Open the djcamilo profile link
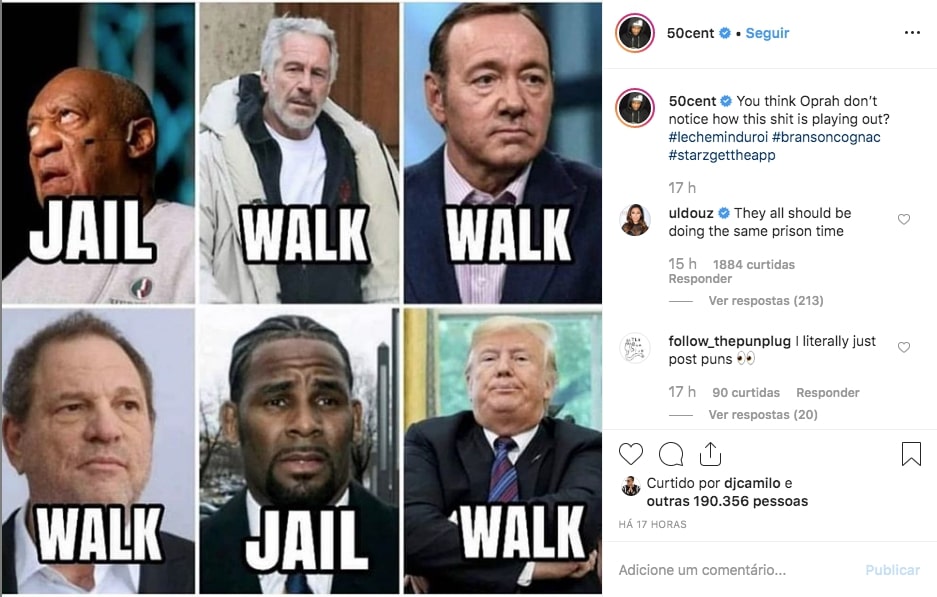 pyautogui.click(x=752, y=483)
